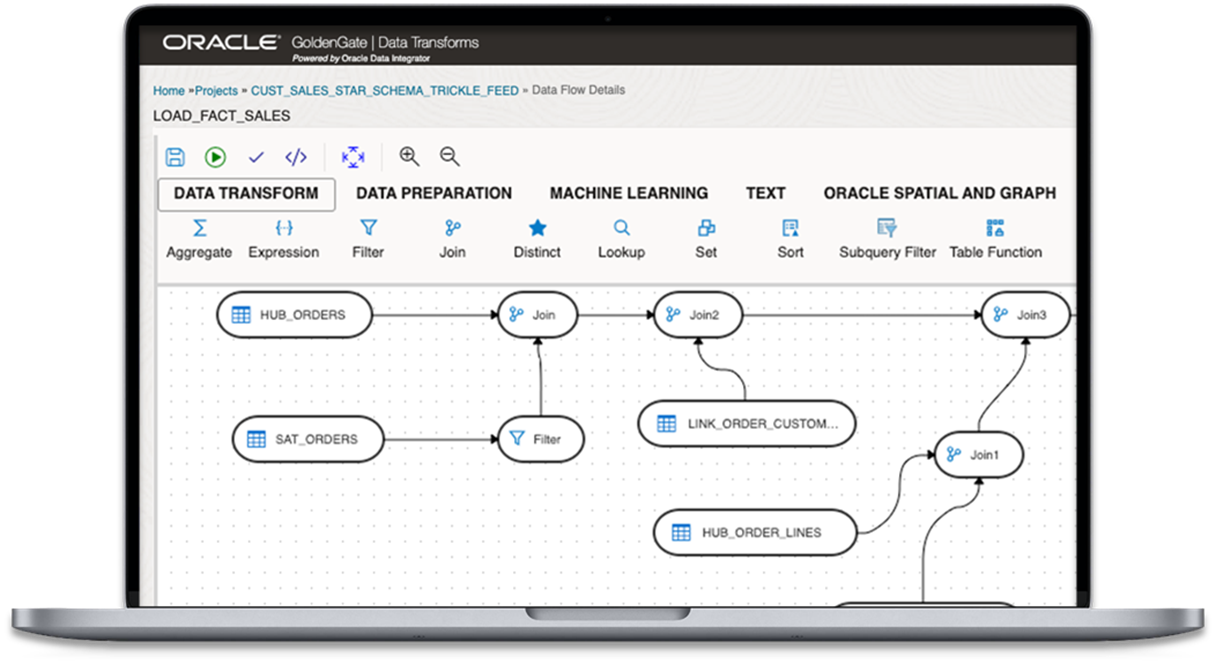Validate the data flow
The height and width of the screenshot is (664, 1216).
click(257, 156)
